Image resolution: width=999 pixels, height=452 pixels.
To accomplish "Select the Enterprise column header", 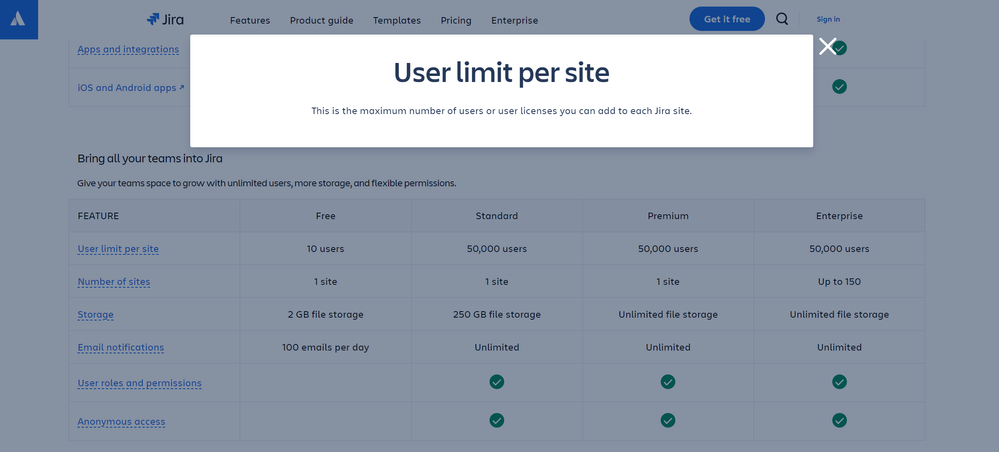I will [x=839, y=215].
